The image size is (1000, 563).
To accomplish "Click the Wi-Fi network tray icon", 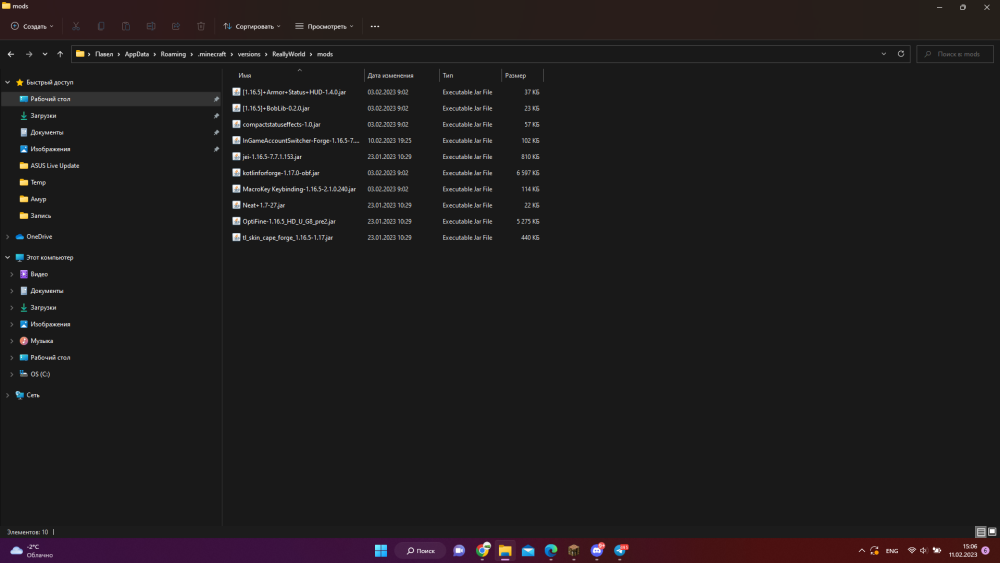I will pos(912,550).
